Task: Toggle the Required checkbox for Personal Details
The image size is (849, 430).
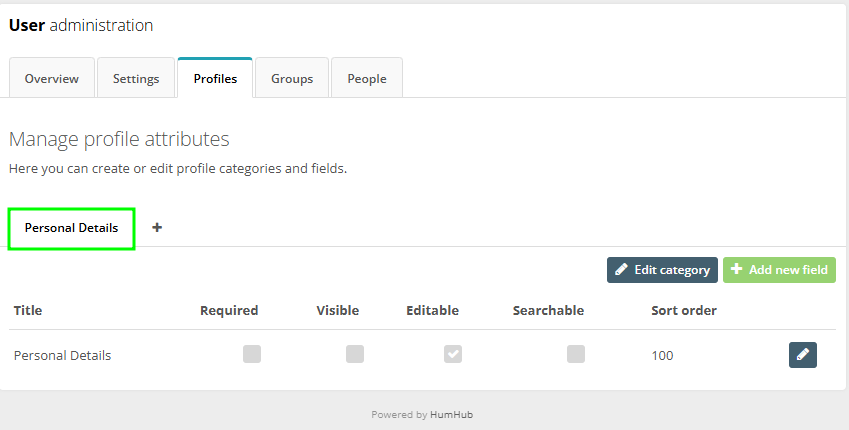Action: click(252, 354)
